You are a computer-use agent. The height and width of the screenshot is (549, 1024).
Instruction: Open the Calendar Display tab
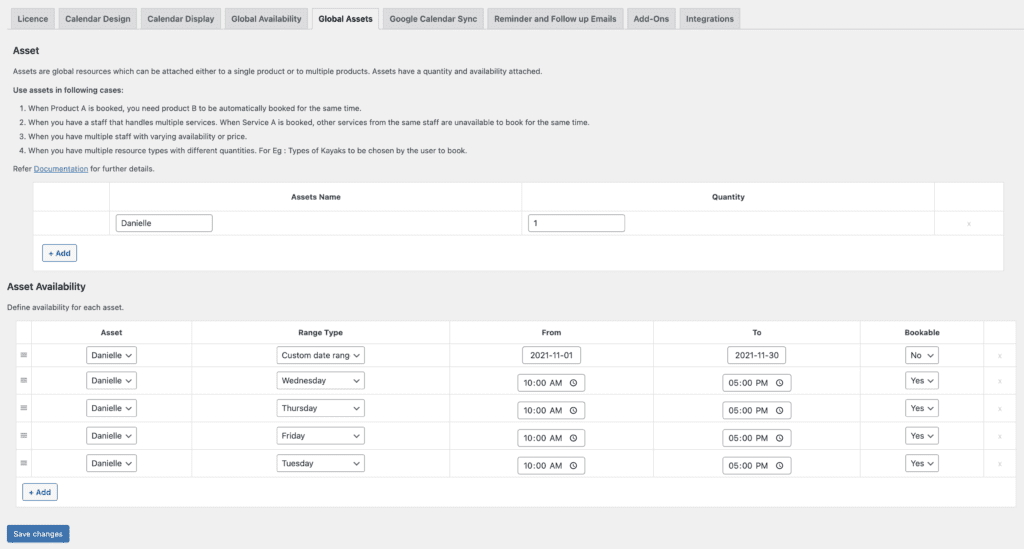pyautogui.click(x=181, y=19)
